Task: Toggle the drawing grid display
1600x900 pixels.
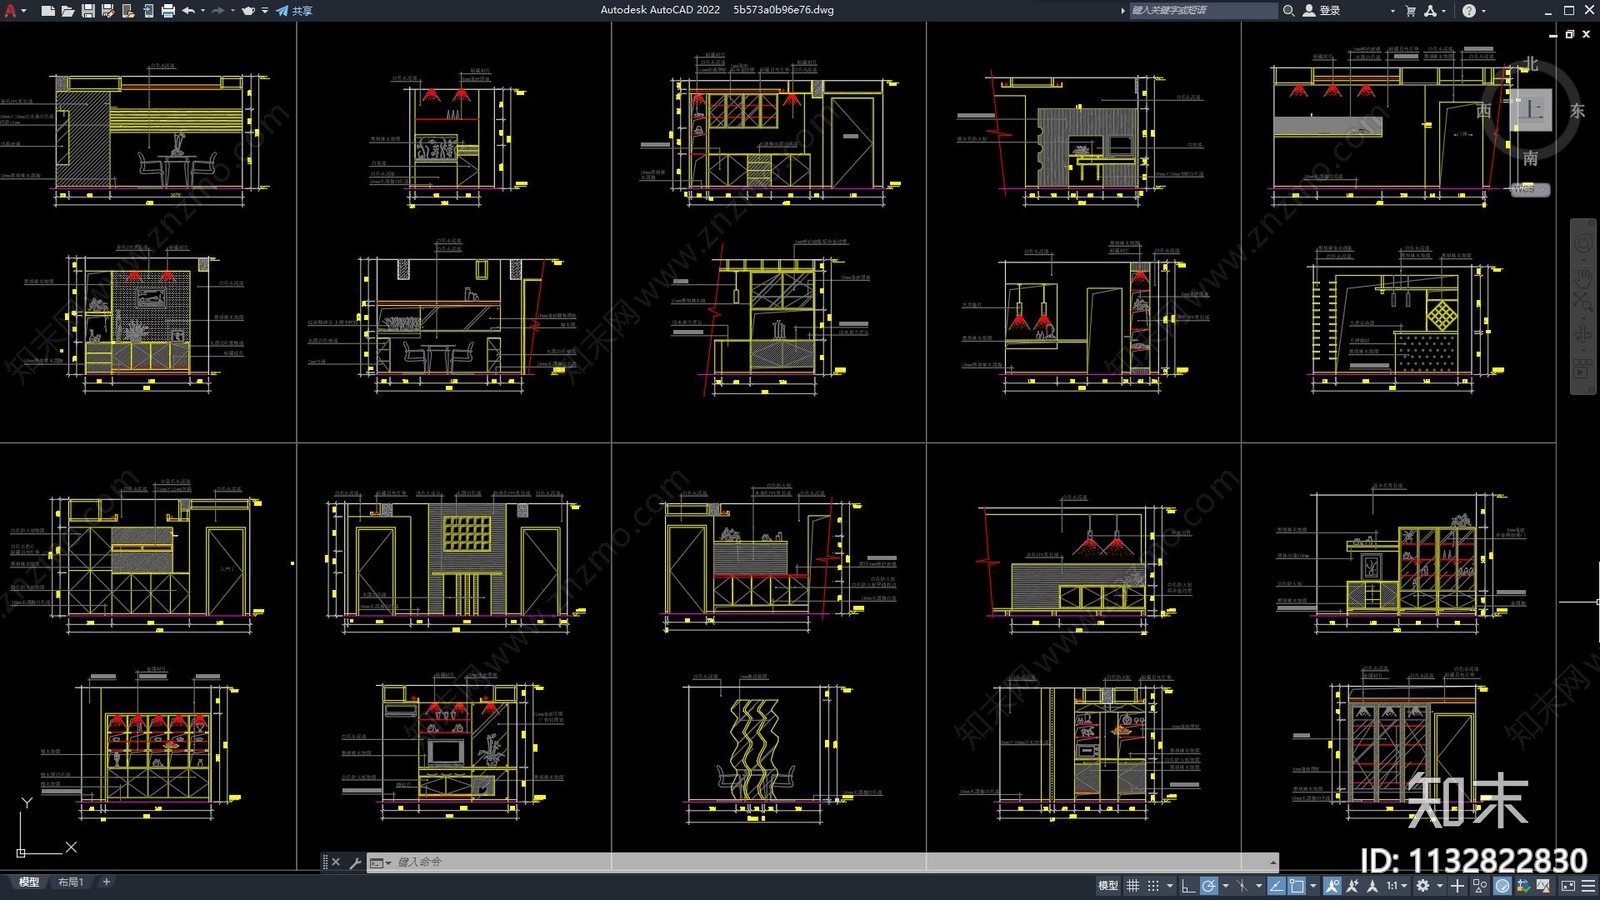Action: click(x=1133, y=886)
